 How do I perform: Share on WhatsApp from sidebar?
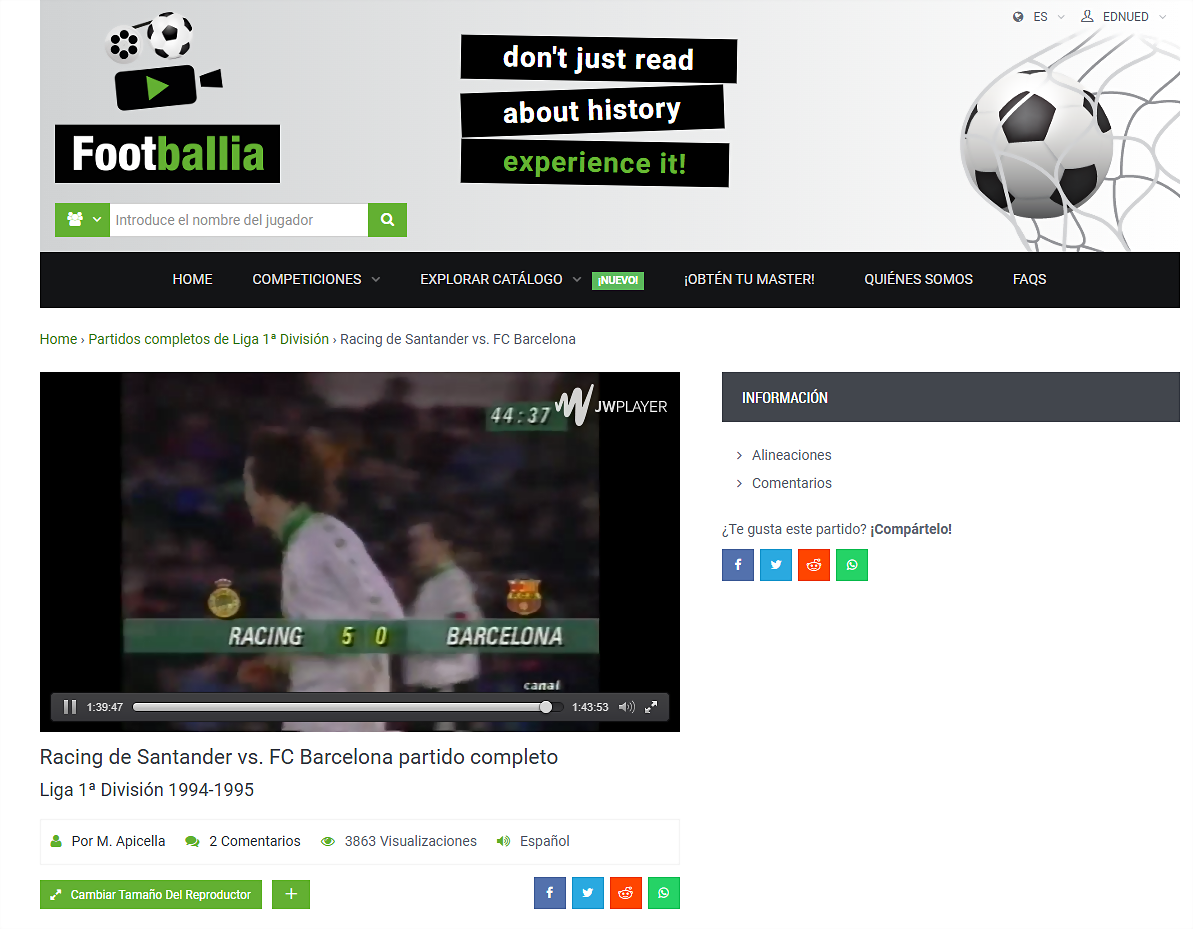[852, 565]
